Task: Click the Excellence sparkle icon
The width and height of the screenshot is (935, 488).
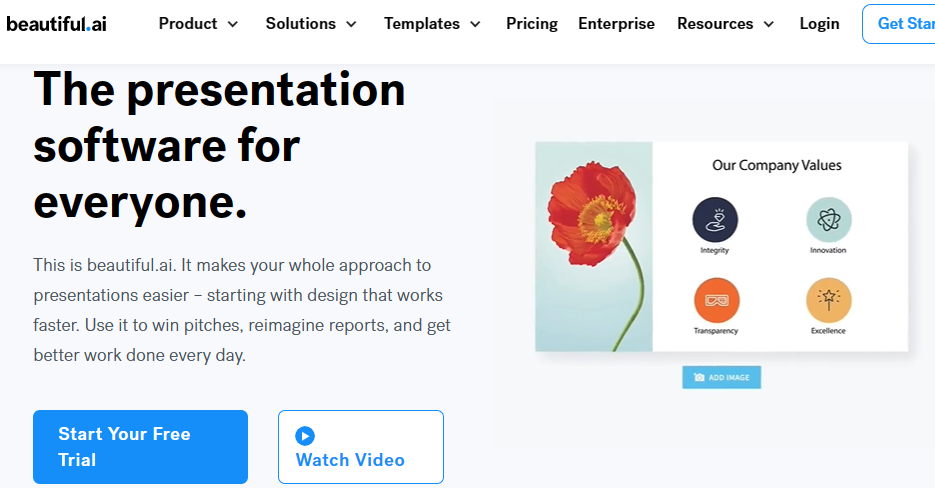Action: click(828, 301)
